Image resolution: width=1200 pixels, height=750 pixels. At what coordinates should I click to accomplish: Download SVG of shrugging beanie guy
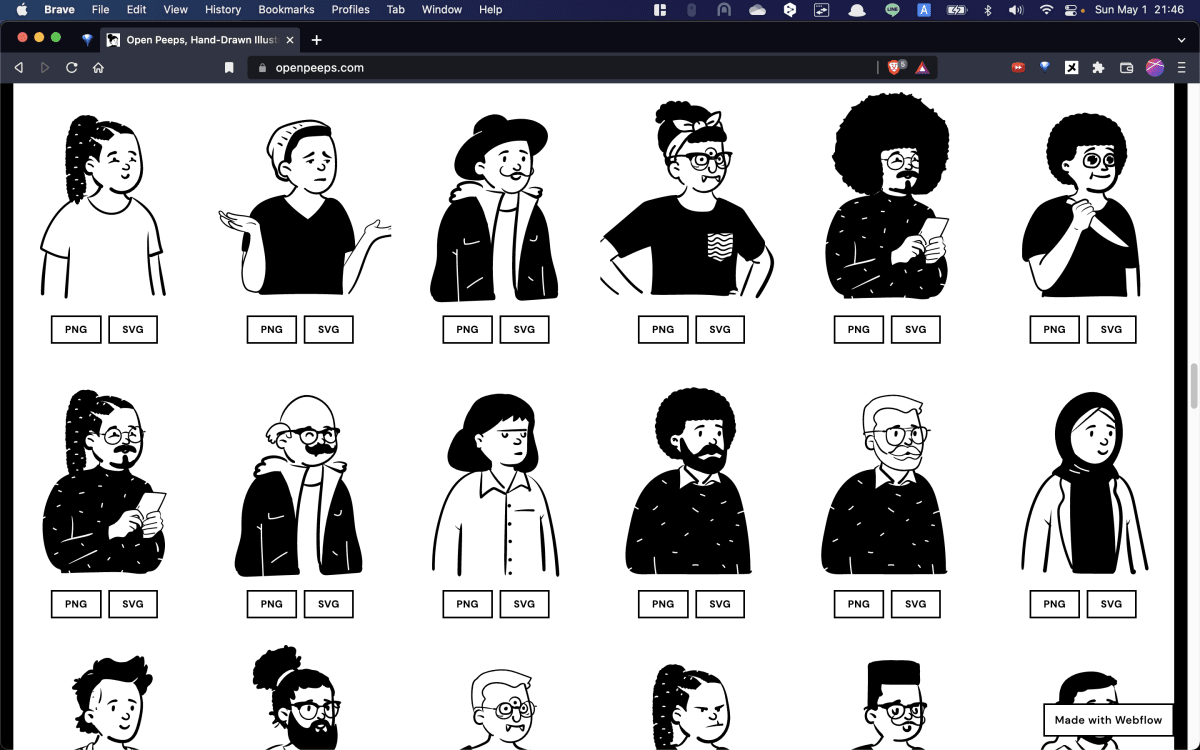(329, 329)
